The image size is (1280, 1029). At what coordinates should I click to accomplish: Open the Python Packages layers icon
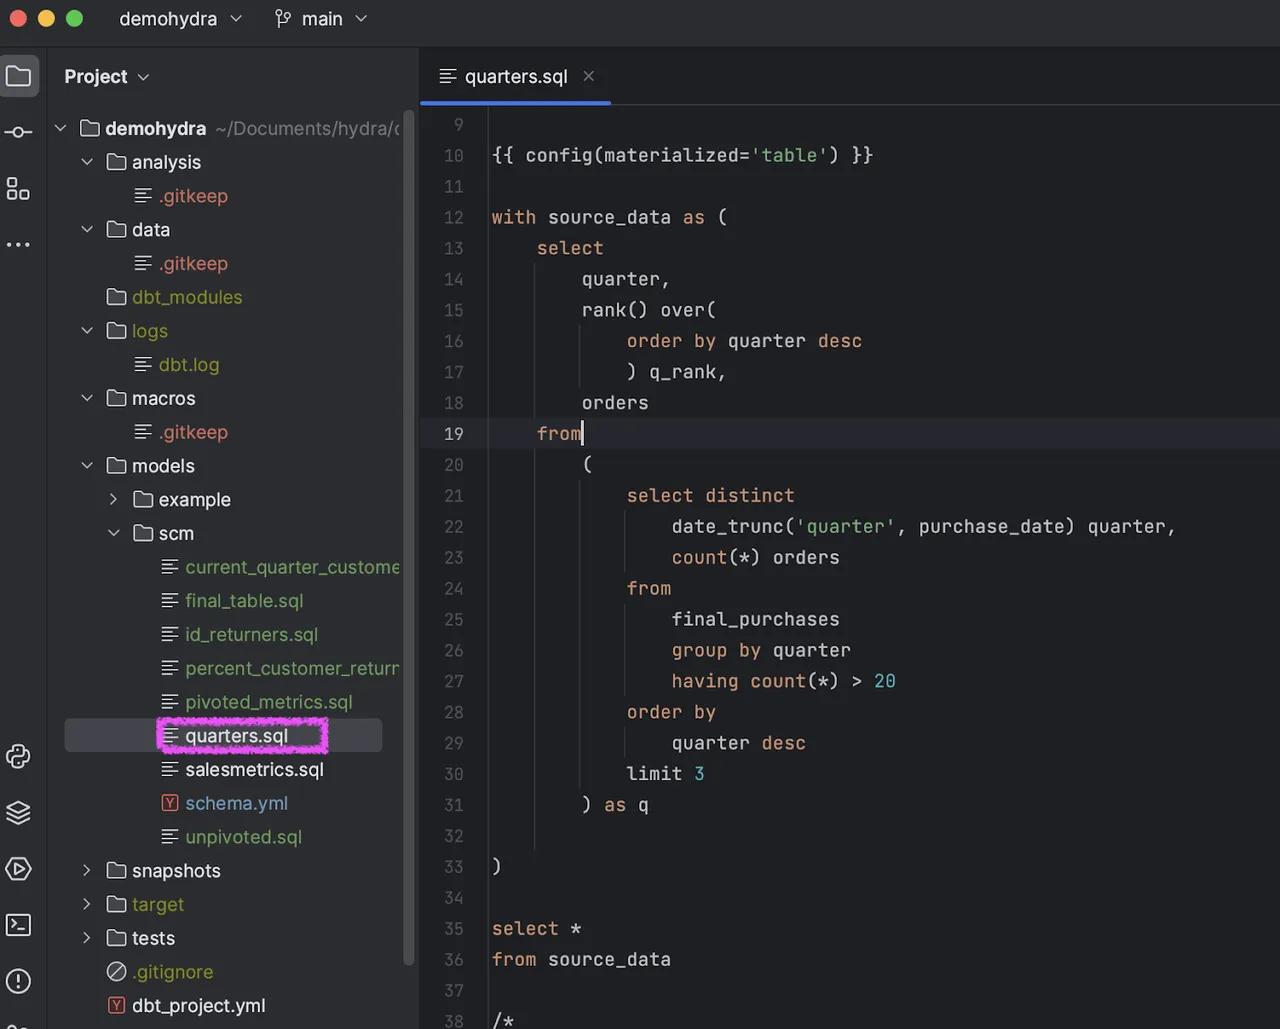[18, 812]
